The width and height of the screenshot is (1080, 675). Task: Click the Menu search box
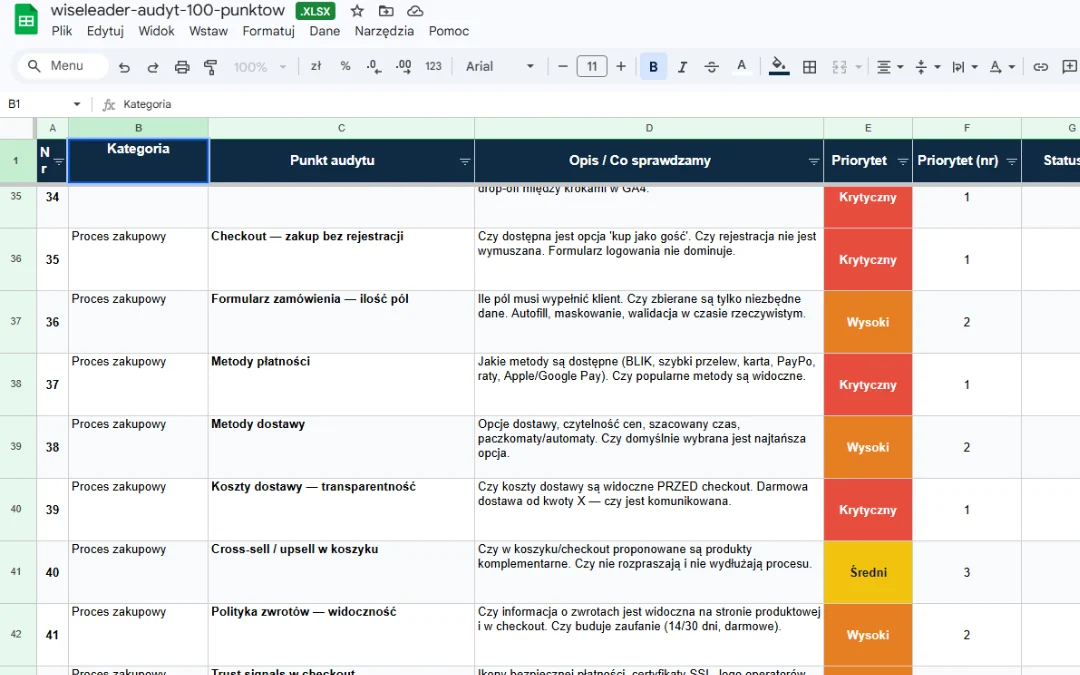(63, 66)
